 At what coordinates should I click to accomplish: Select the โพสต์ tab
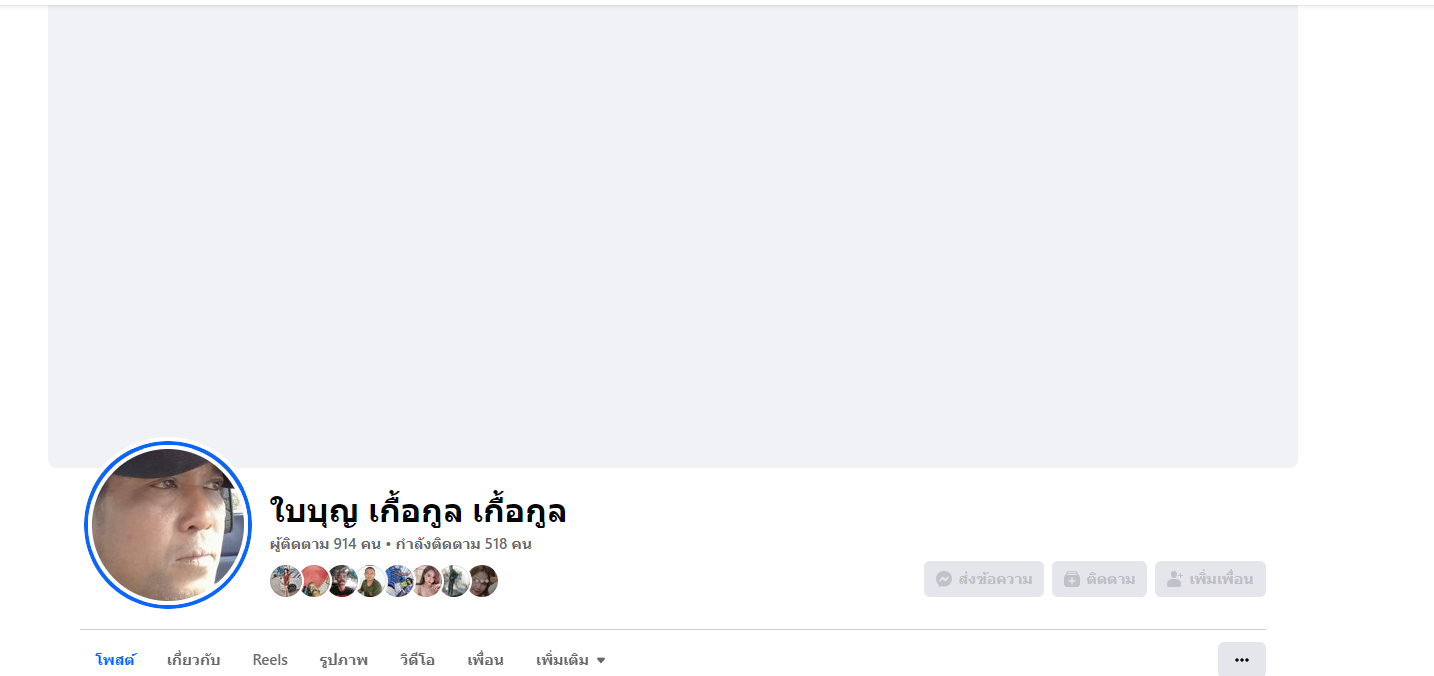click(x=115, y=660)
